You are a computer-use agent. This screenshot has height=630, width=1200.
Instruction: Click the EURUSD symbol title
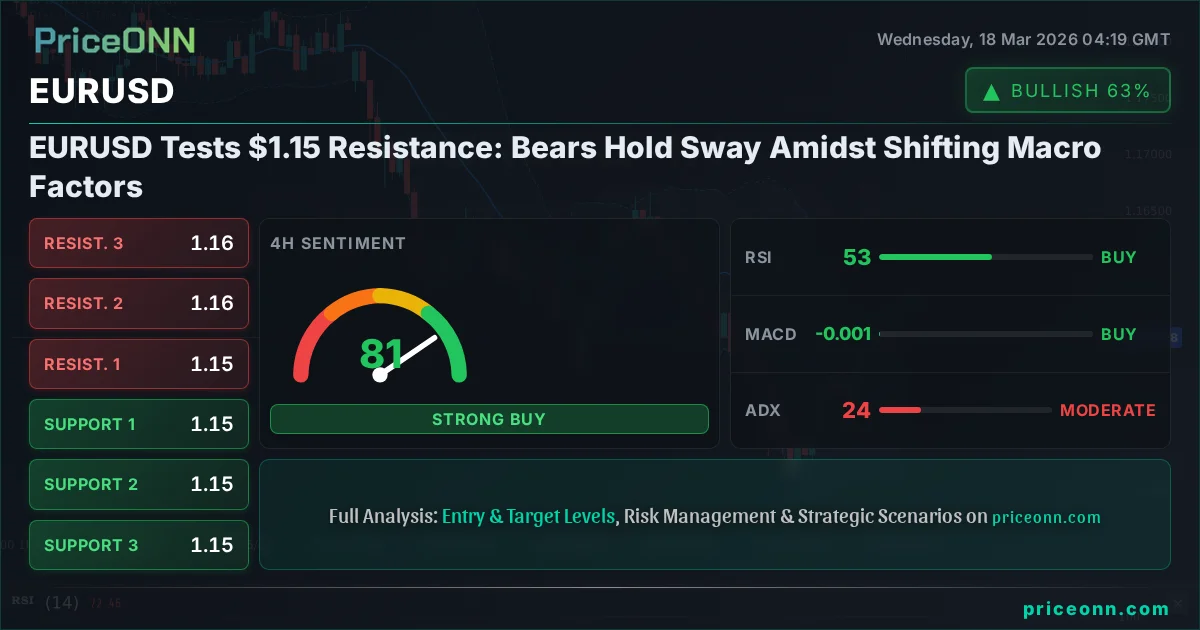[102, 91]
